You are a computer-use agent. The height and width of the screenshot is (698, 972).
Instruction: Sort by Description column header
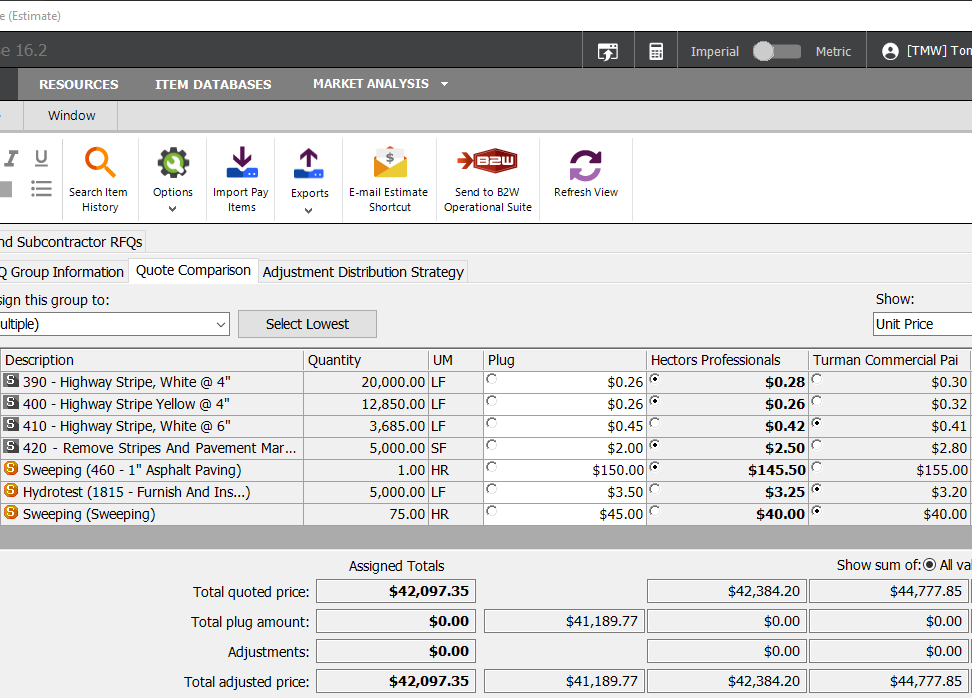(152, 360)
